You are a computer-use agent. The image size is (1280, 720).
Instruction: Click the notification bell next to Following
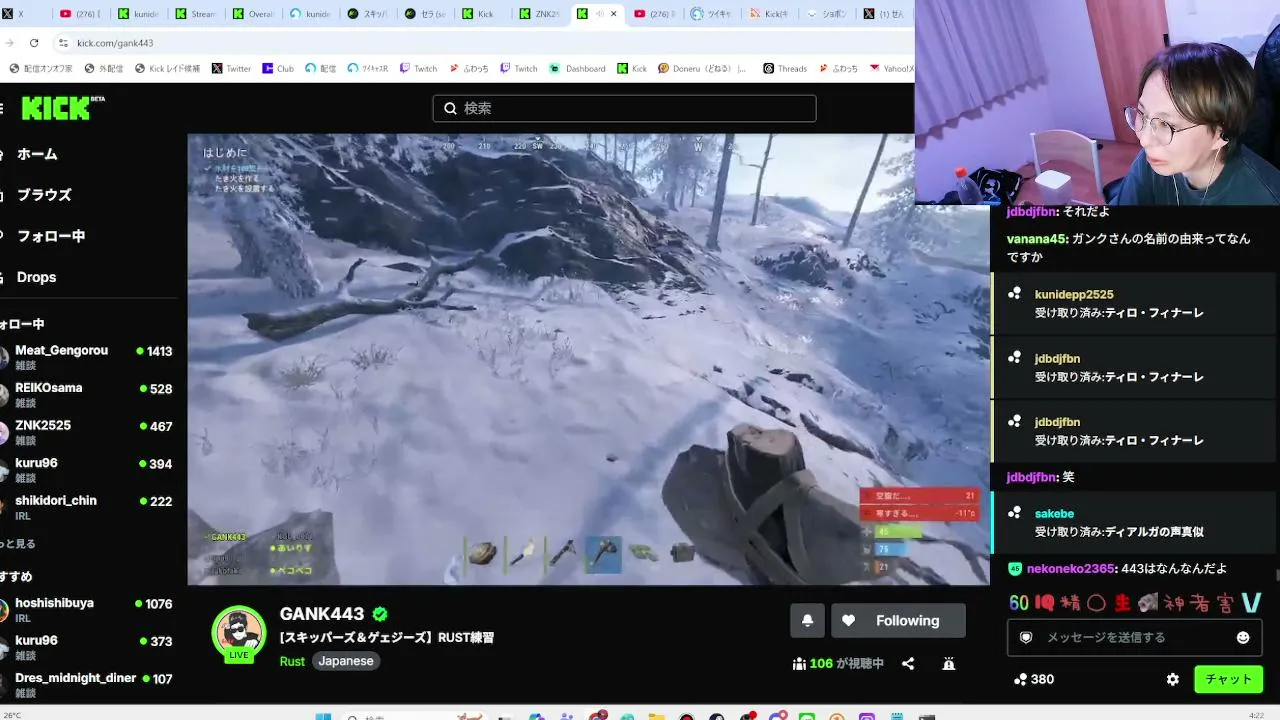(807, 620)
